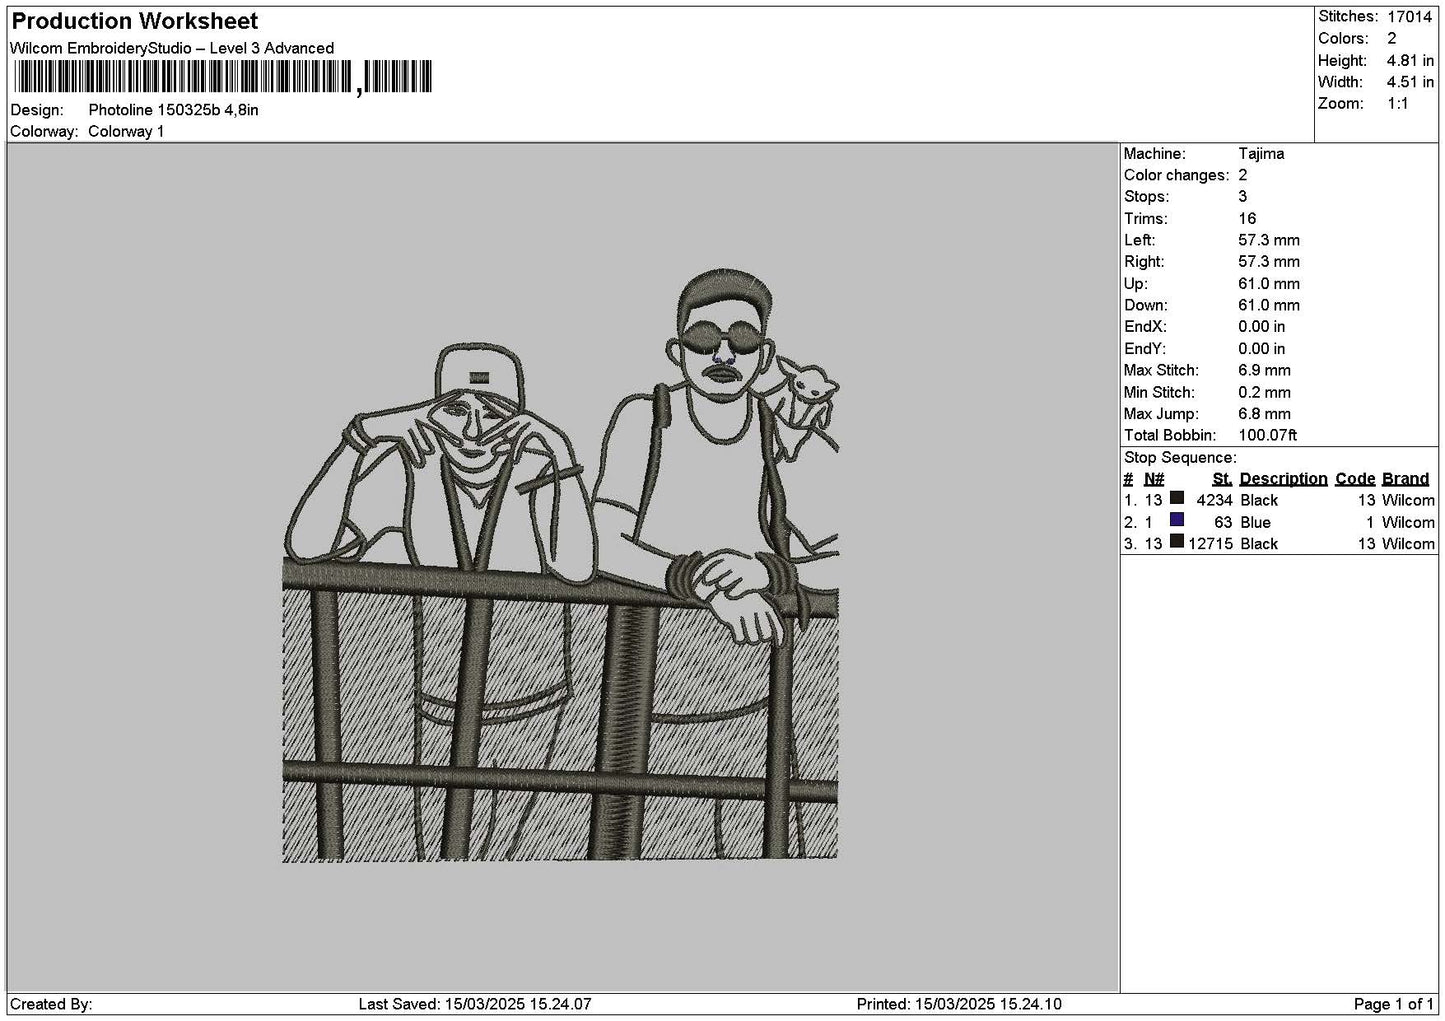Screen dimensions: 1445x1021
Task: Click the EndY value 0.00 in
Action: click(x=1262, y=349)
